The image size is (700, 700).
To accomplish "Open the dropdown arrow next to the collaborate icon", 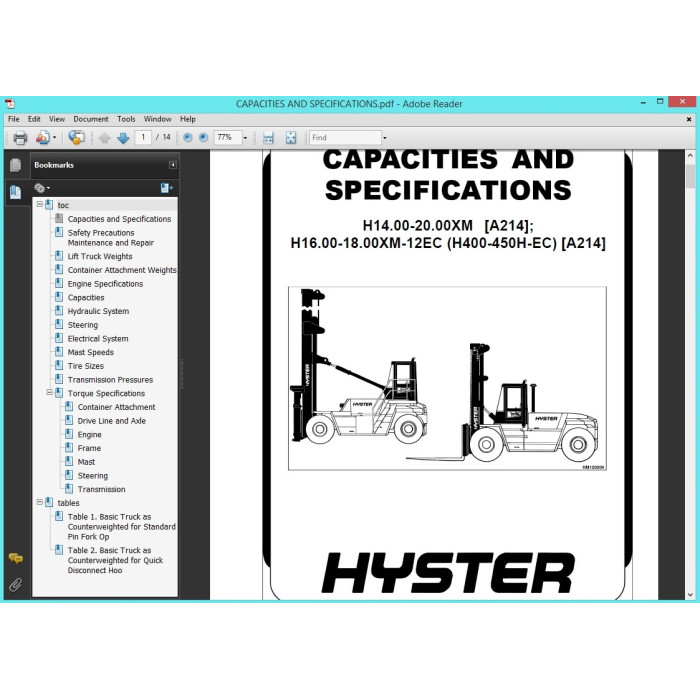I will [54, 138].
